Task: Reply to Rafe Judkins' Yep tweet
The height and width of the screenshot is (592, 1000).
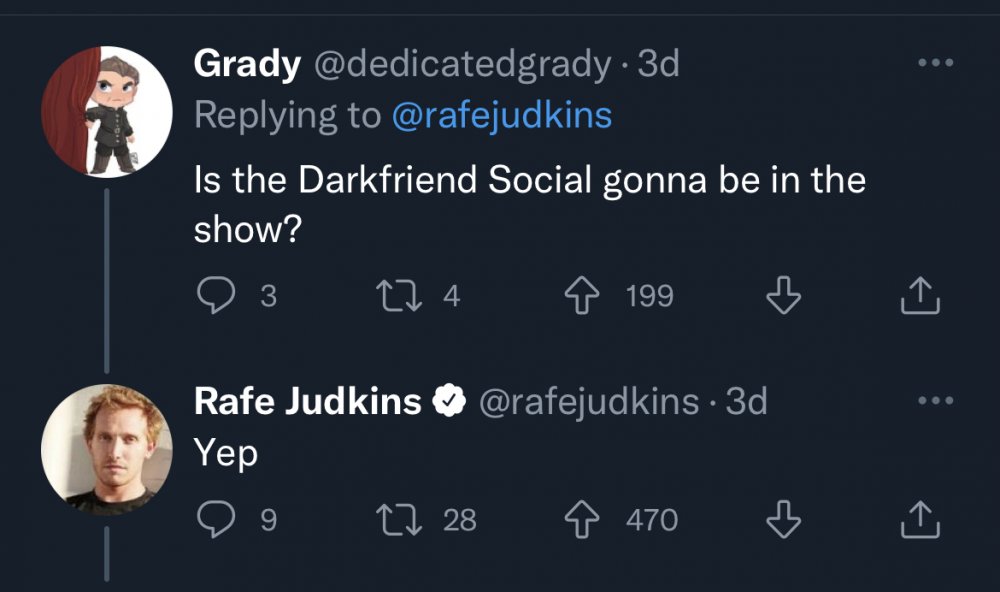Action: pyautogui.click(x=214, y=520)
